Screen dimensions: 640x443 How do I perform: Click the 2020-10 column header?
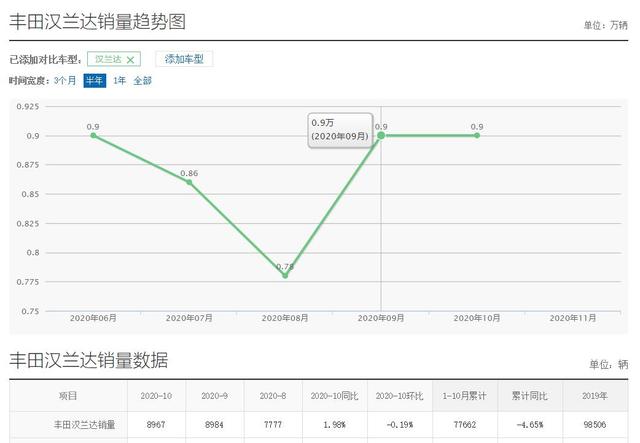tap(156, 396)
